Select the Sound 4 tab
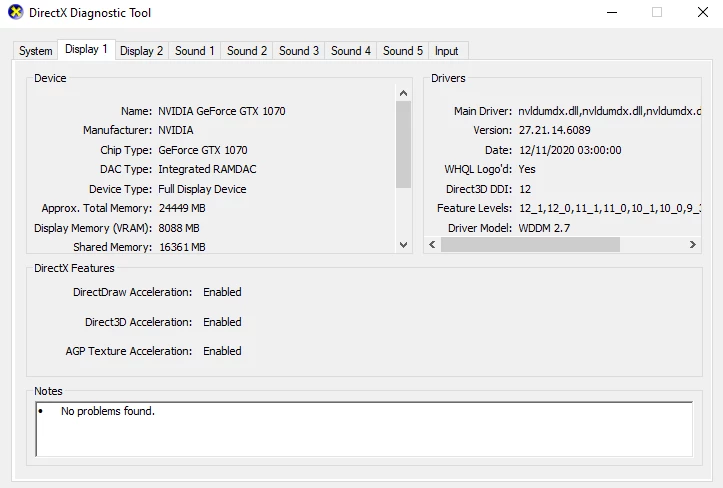Image resolution: width=723 pixels, height=488 pixels. (351, 51)
